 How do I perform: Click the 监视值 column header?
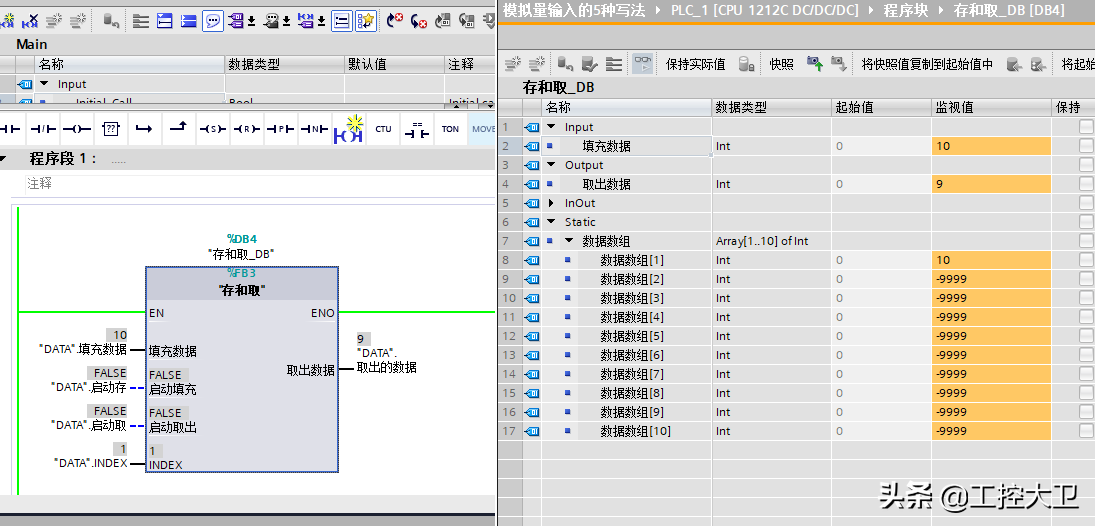[991, 108]
